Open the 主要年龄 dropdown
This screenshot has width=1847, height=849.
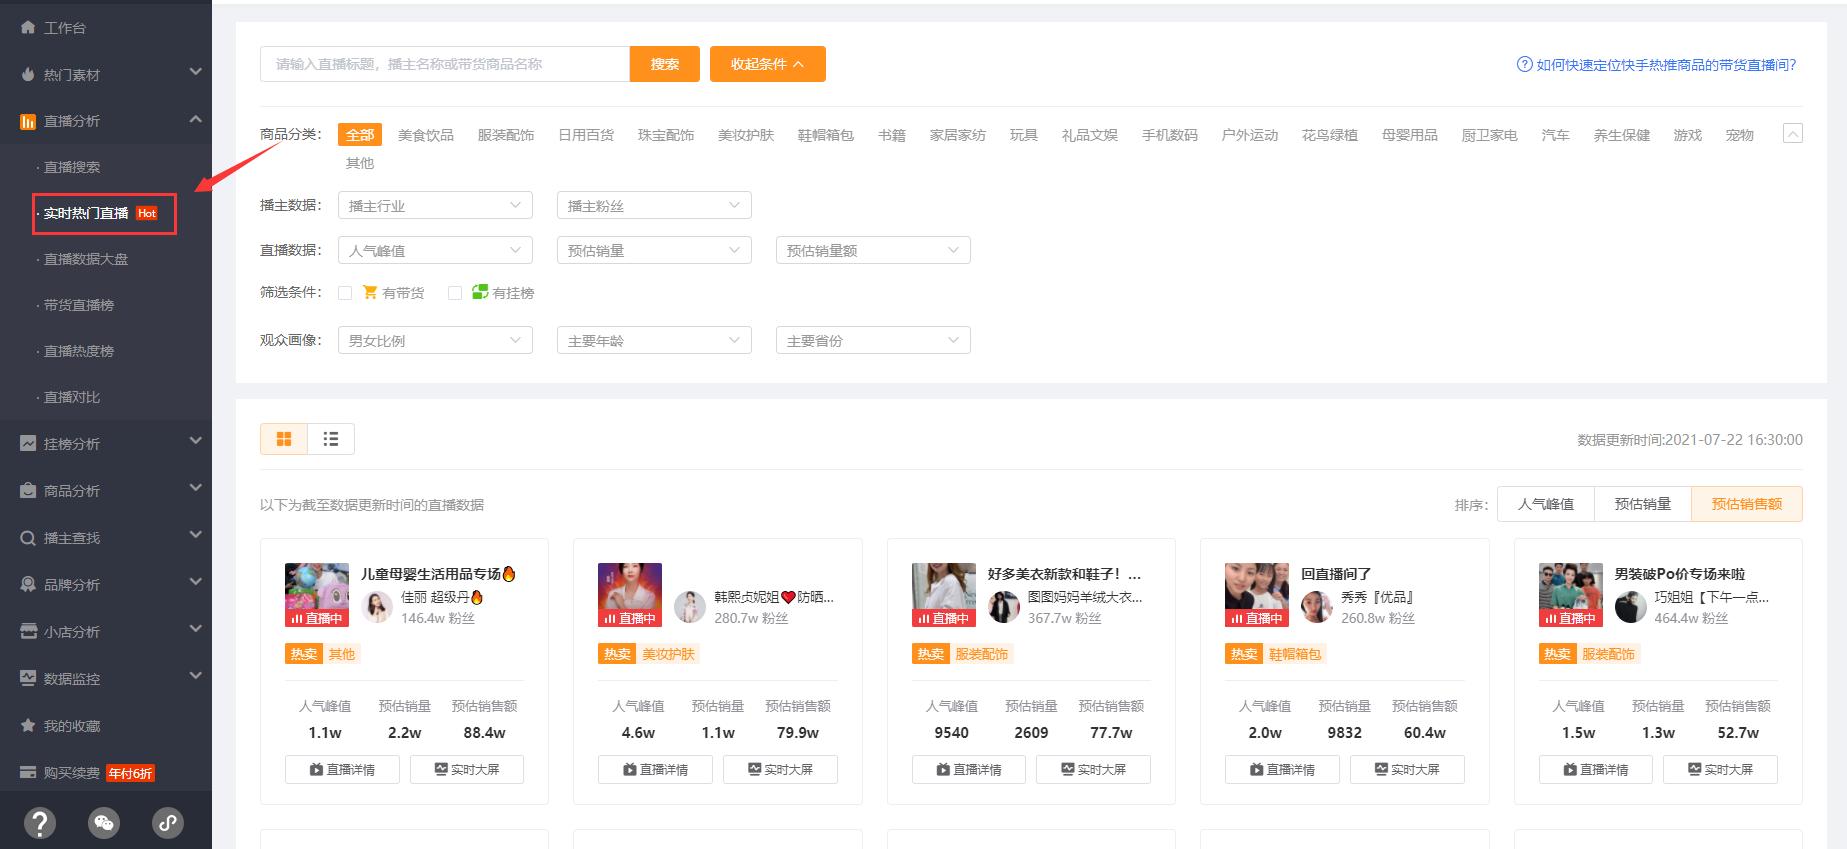click(654, 340)
